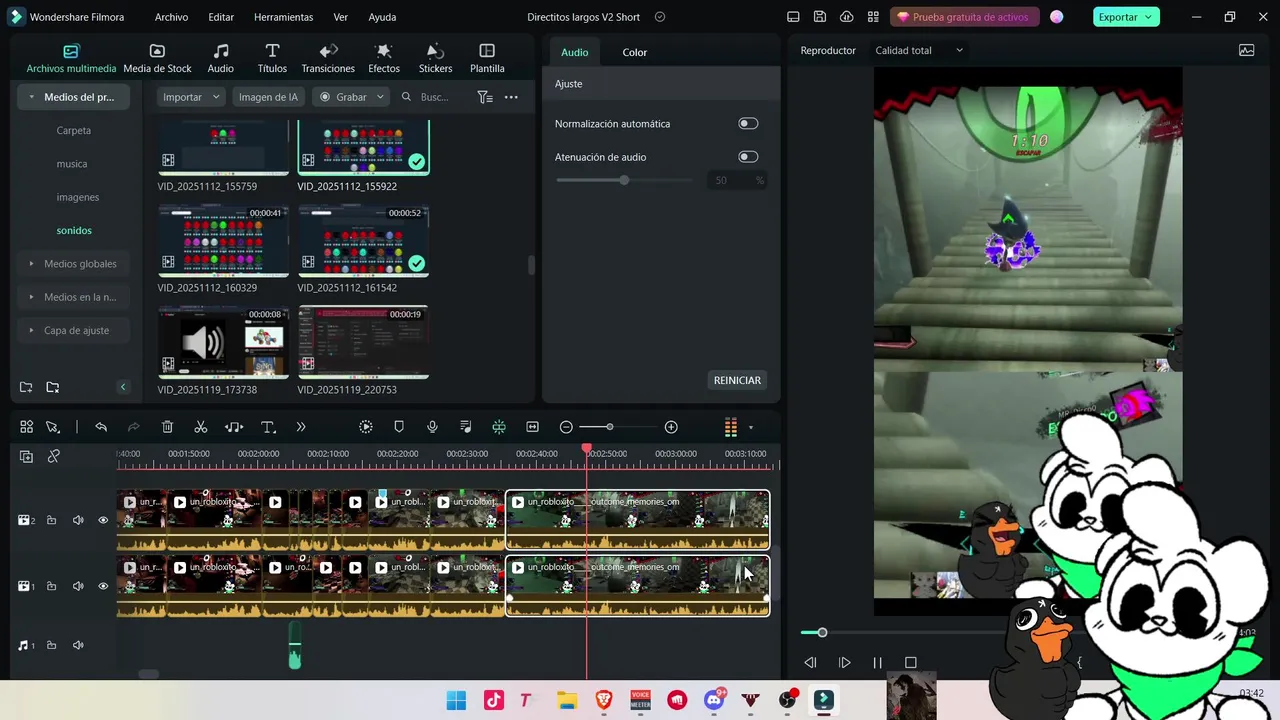Collapse the Medios del proyecto folder

click(x=33, y=97)
